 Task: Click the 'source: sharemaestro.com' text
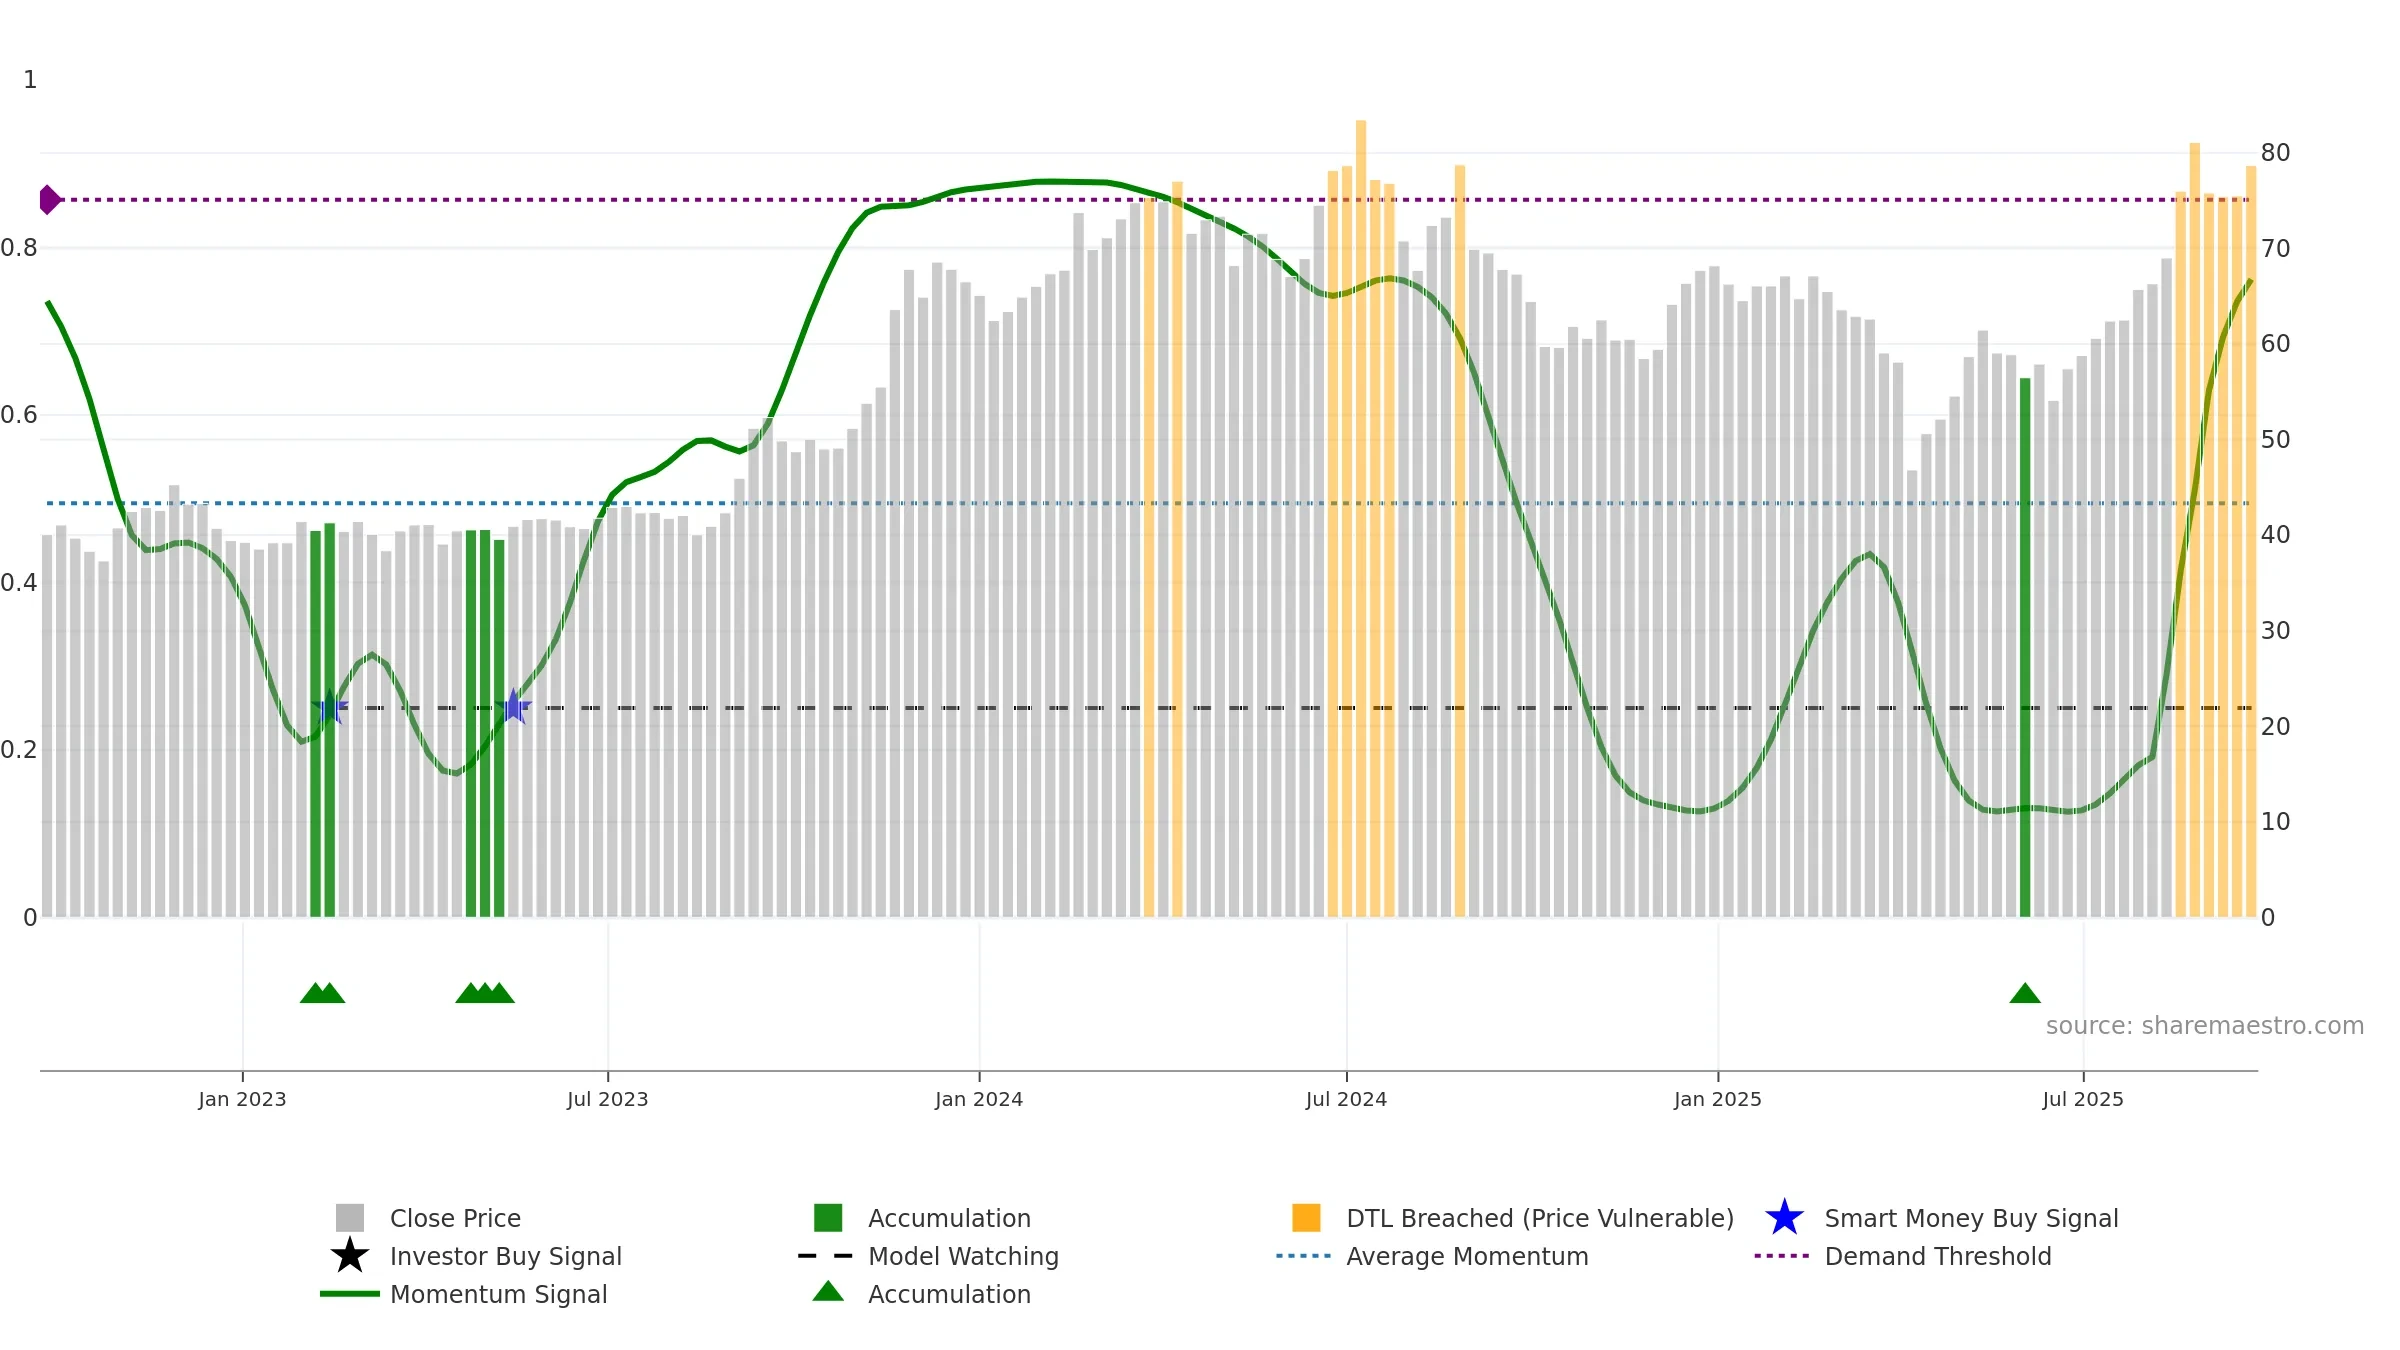[x=2205, y=1025]
